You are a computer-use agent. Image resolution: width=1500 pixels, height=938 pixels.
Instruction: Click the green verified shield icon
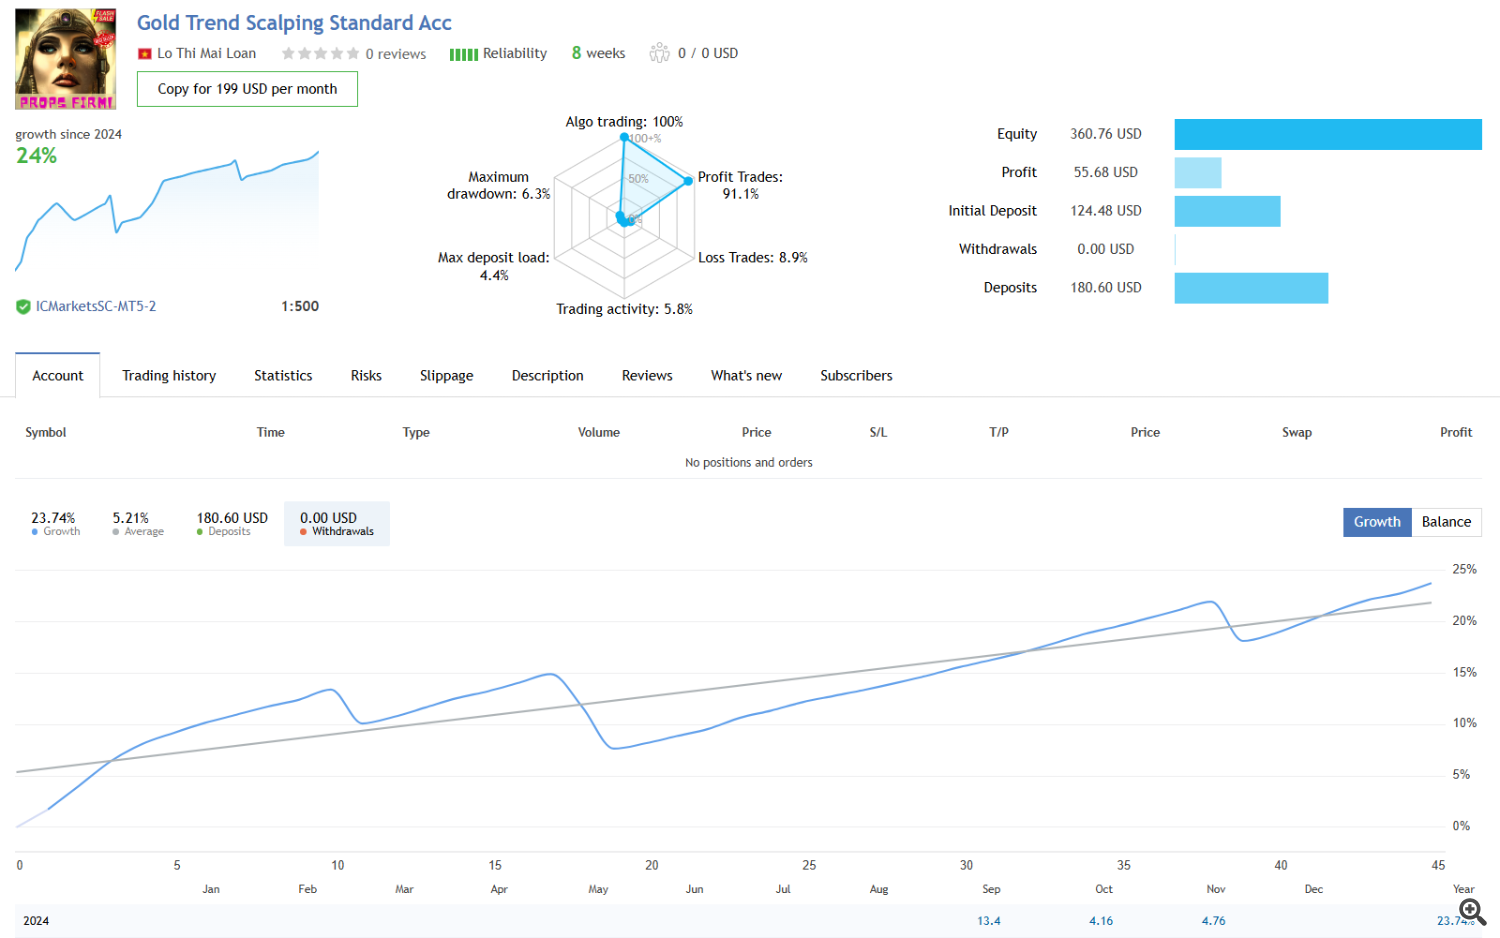coord(23,307)
